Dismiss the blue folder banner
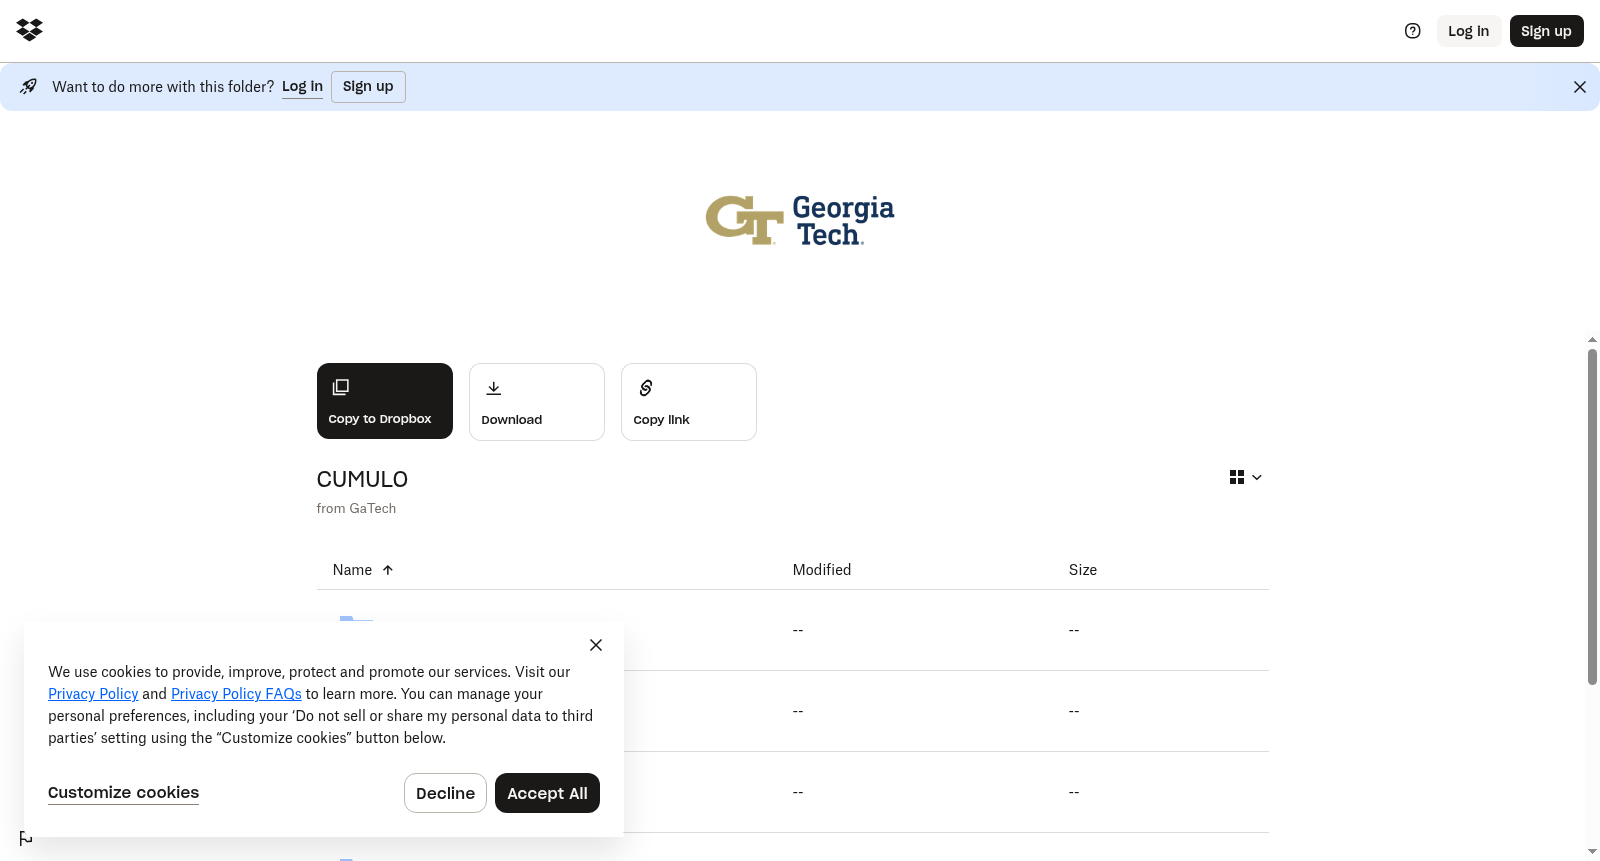 [x=1580, y=87]
